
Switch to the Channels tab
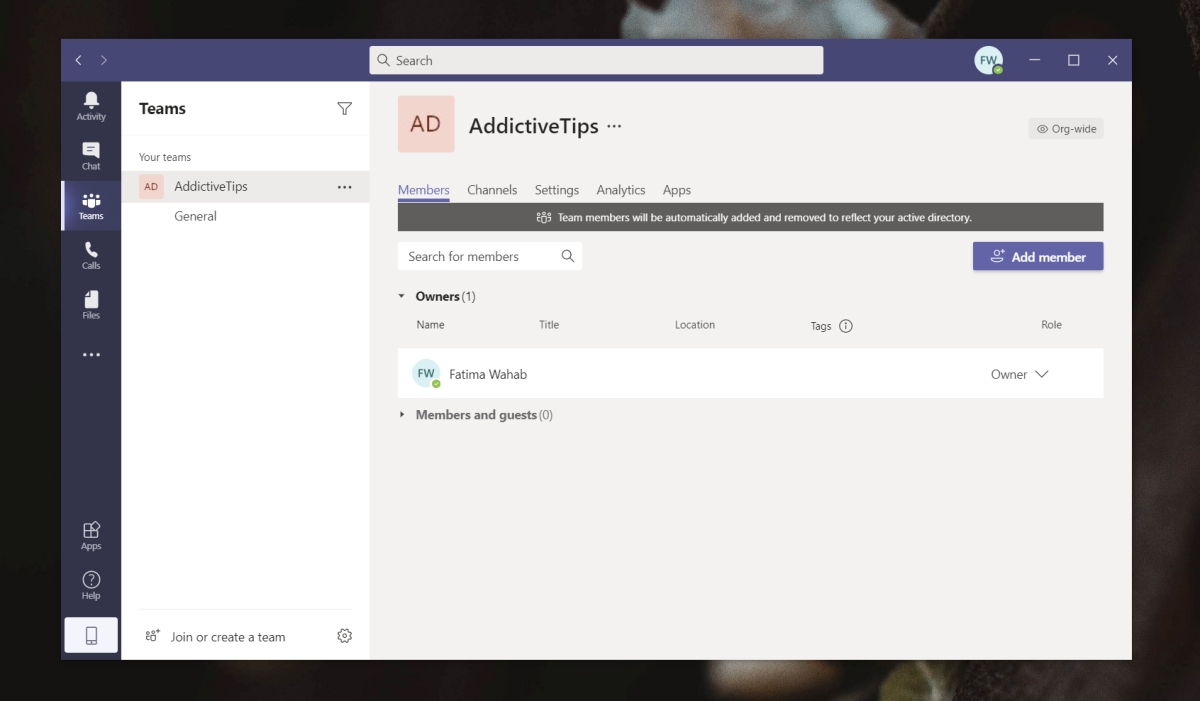pos(492,190)
